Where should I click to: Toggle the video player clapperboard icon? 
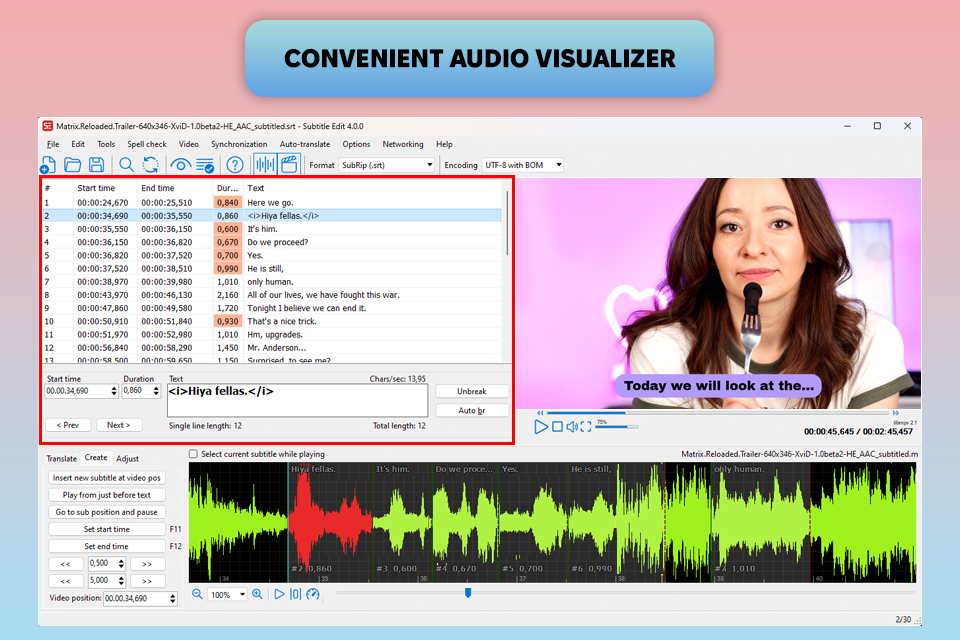[289, 165]
